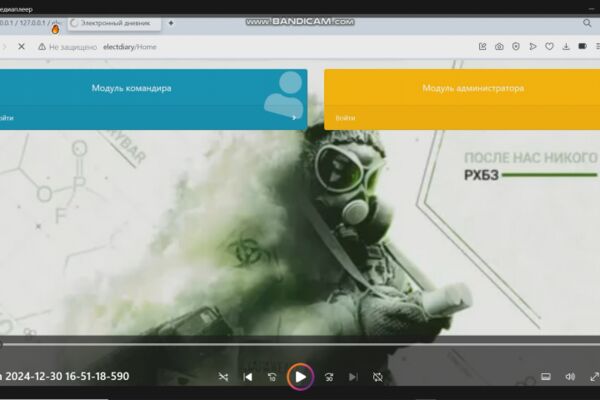Click the РХБЗ heading text

point(481,175)
